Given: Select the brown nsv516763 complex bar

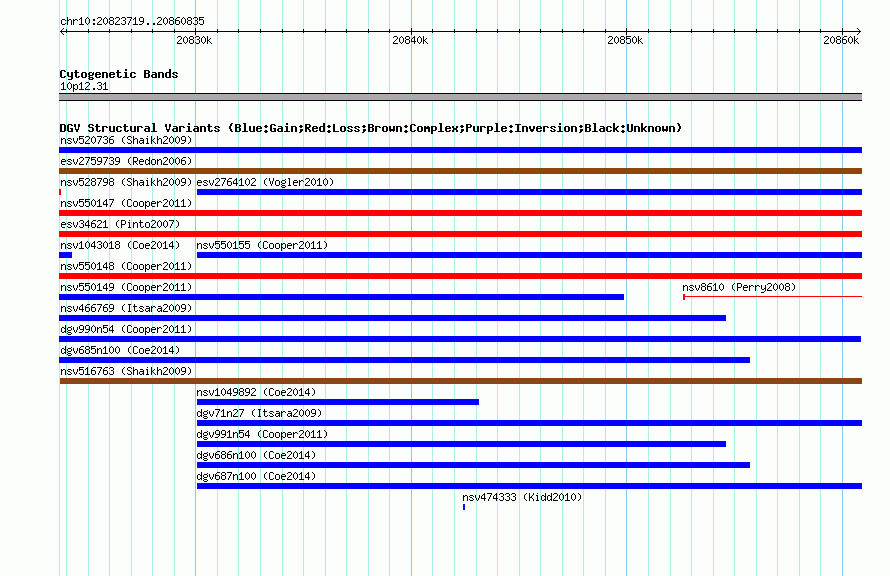Looking at the screenshot, I should click(x=460, y=381).
